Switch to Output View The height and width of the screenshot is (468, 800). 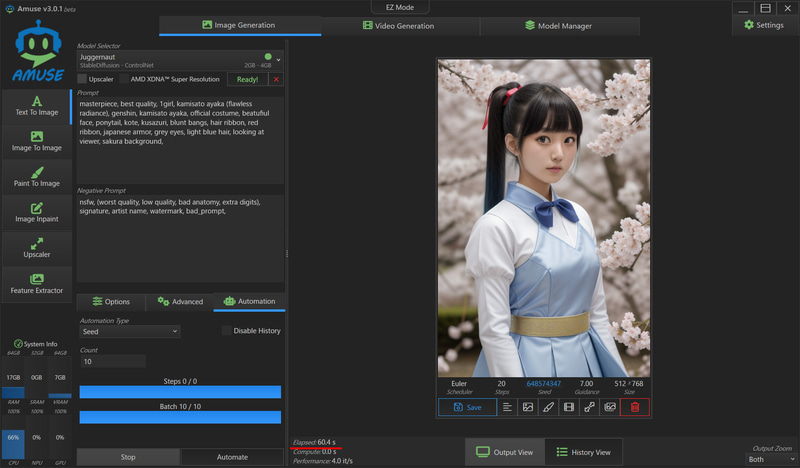505,452
